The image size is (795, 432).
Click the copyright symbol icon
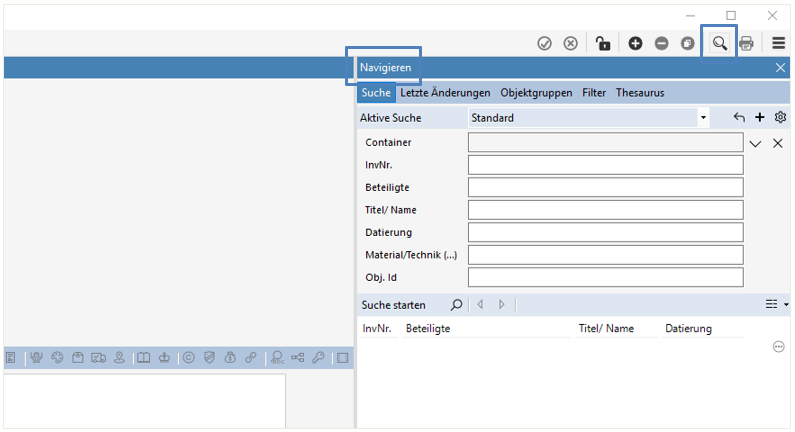[x=187, y=357]
